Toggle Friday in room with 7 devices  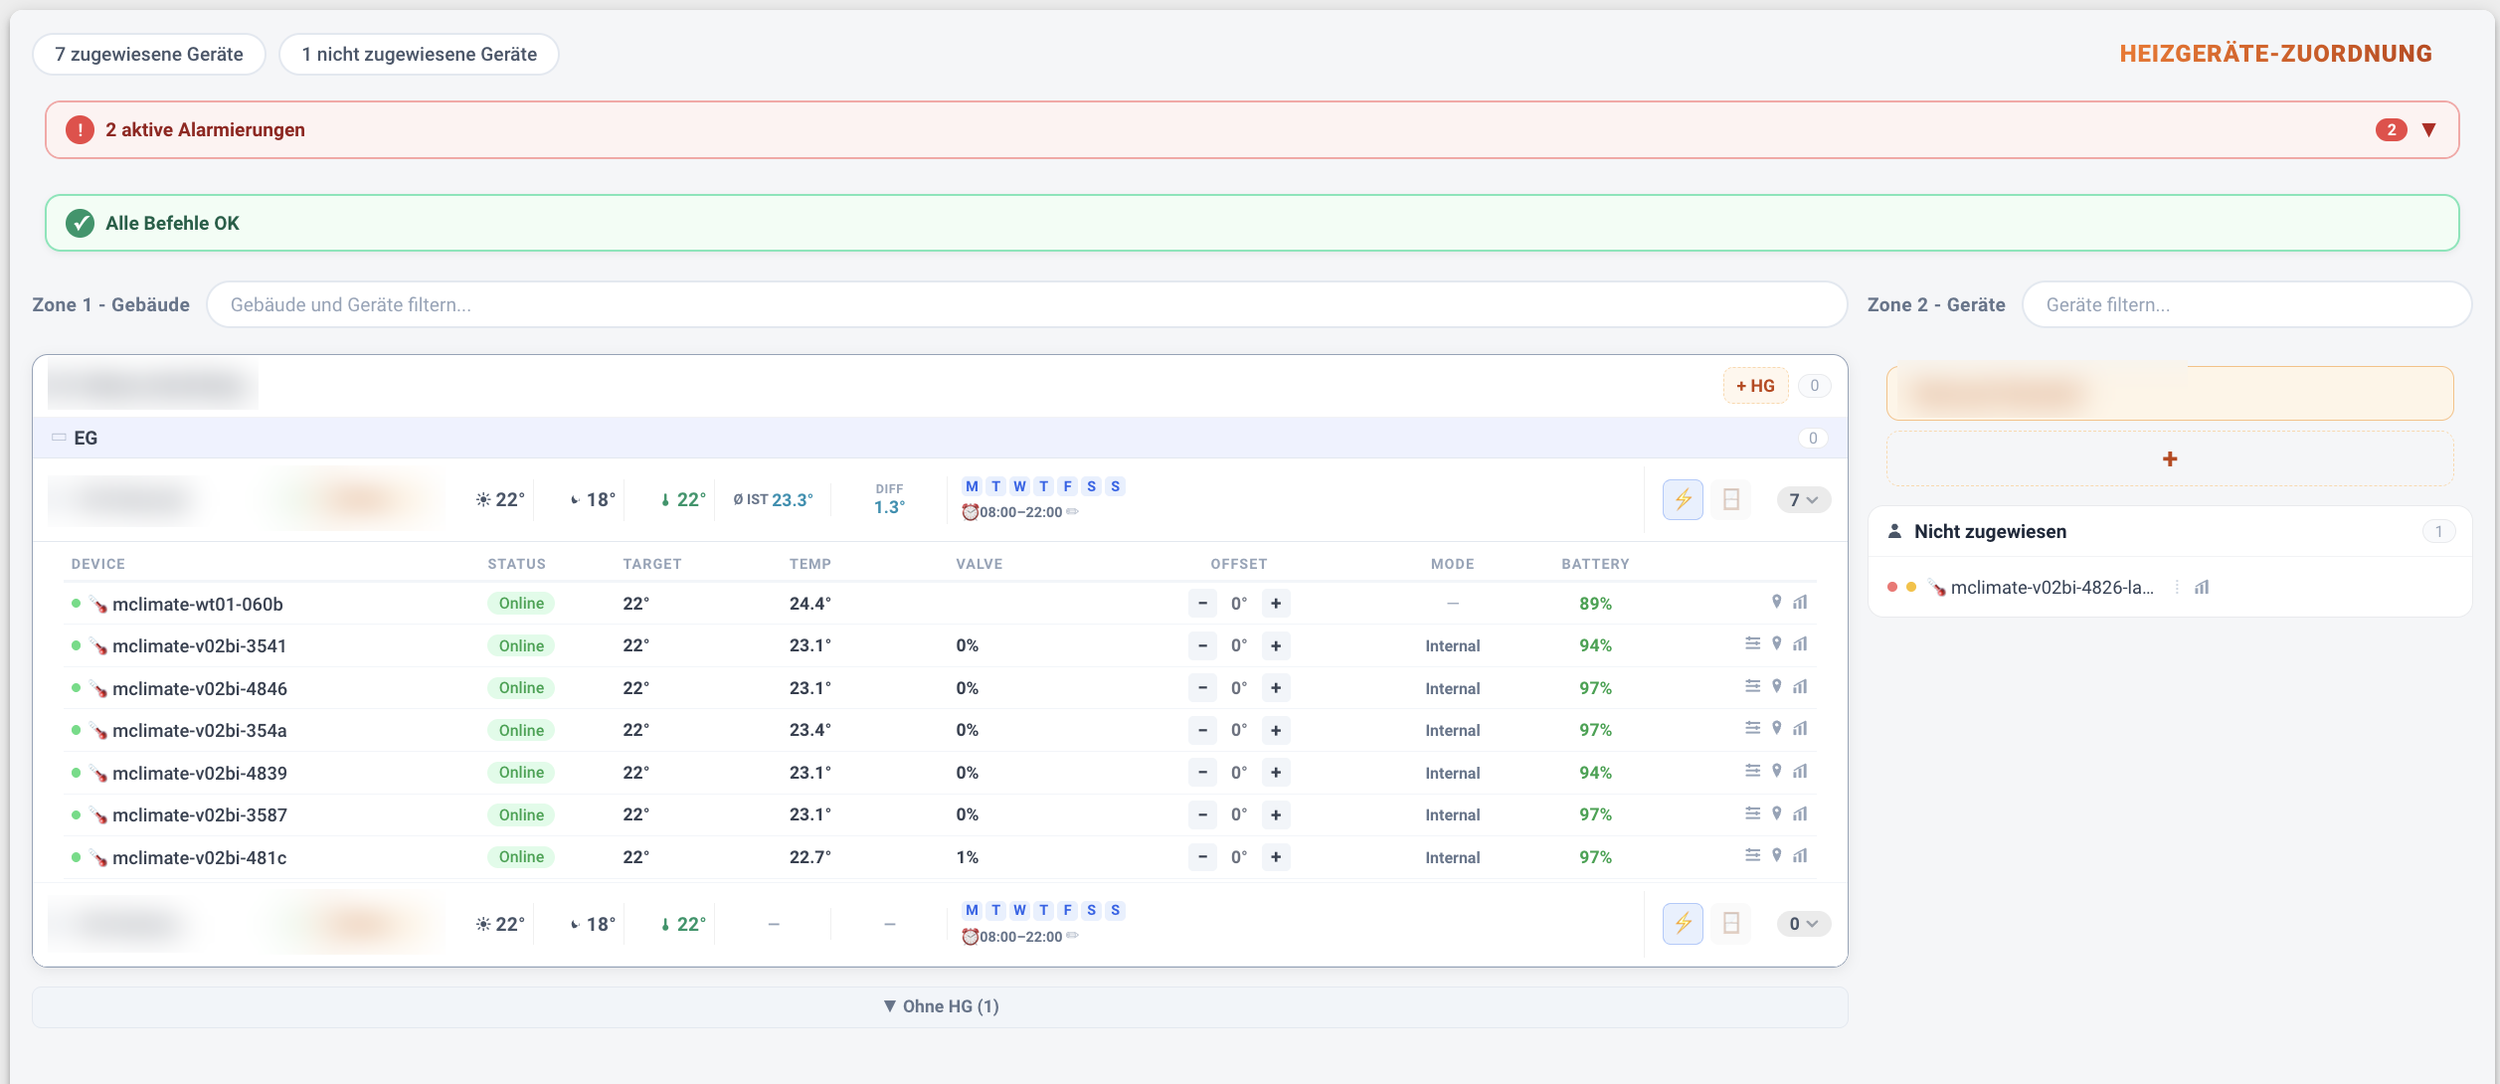pyautogui.click(x=1067, y=486)
